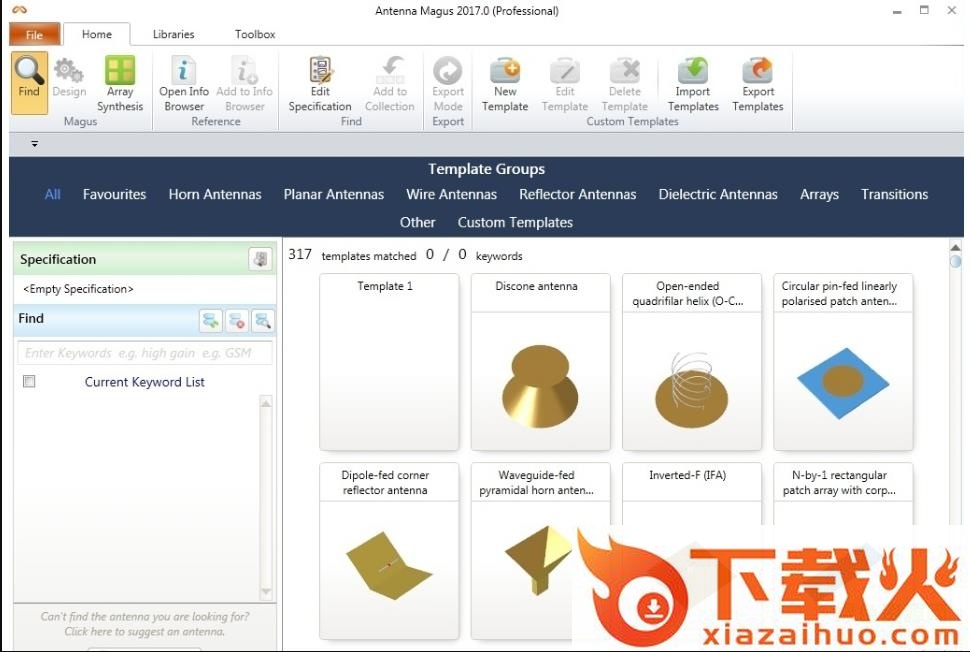Screen dimensions: 970x652
Task: Click first Find panel keyword icon
Action: (x=211, y=320)
